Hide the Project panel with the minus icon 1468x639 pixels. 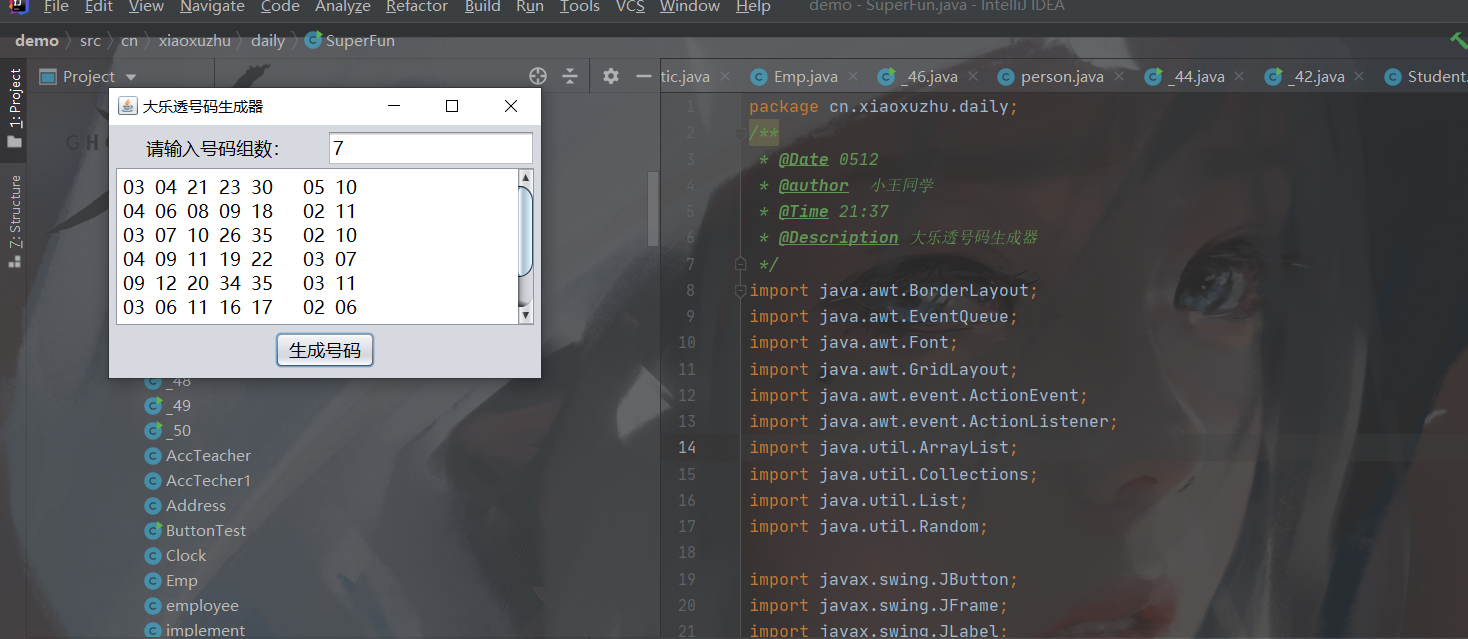(x=643, y=76)
